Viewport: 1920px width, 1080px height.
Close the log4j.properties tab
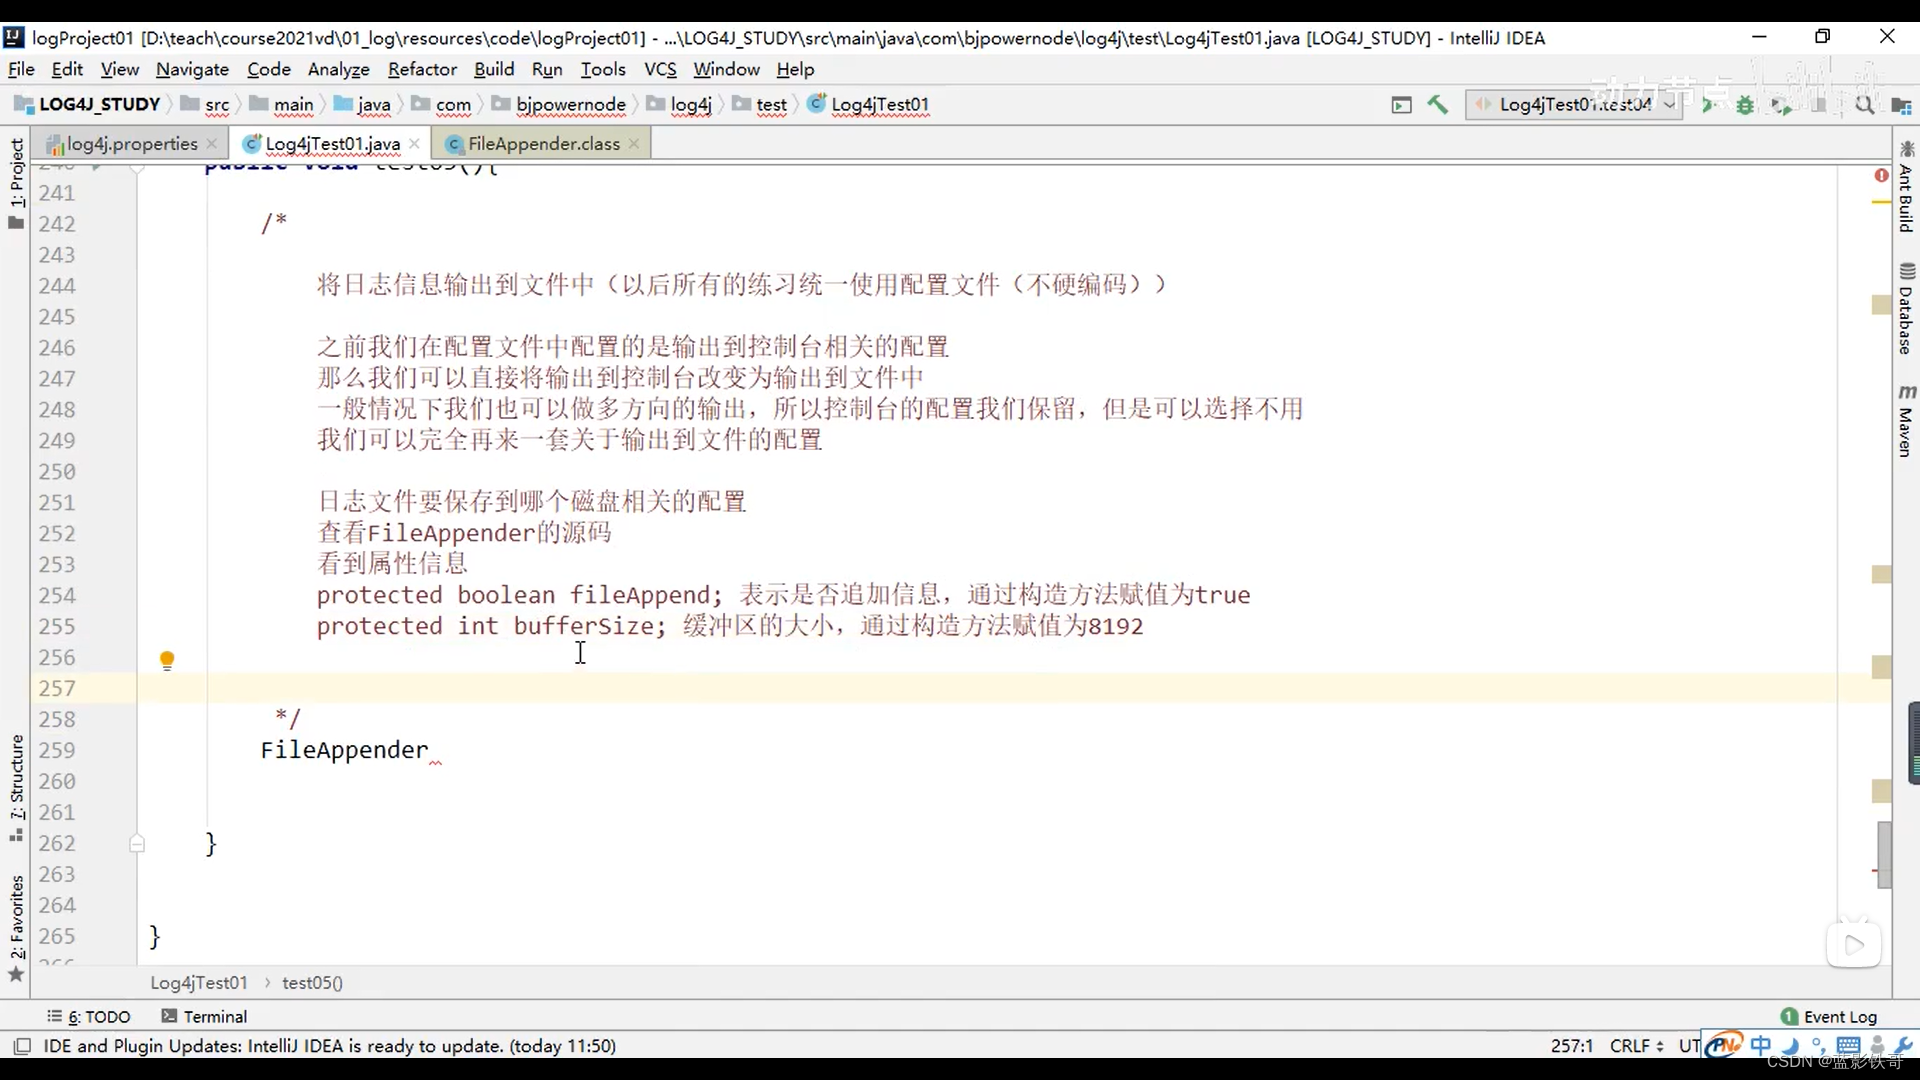point(212,144)
